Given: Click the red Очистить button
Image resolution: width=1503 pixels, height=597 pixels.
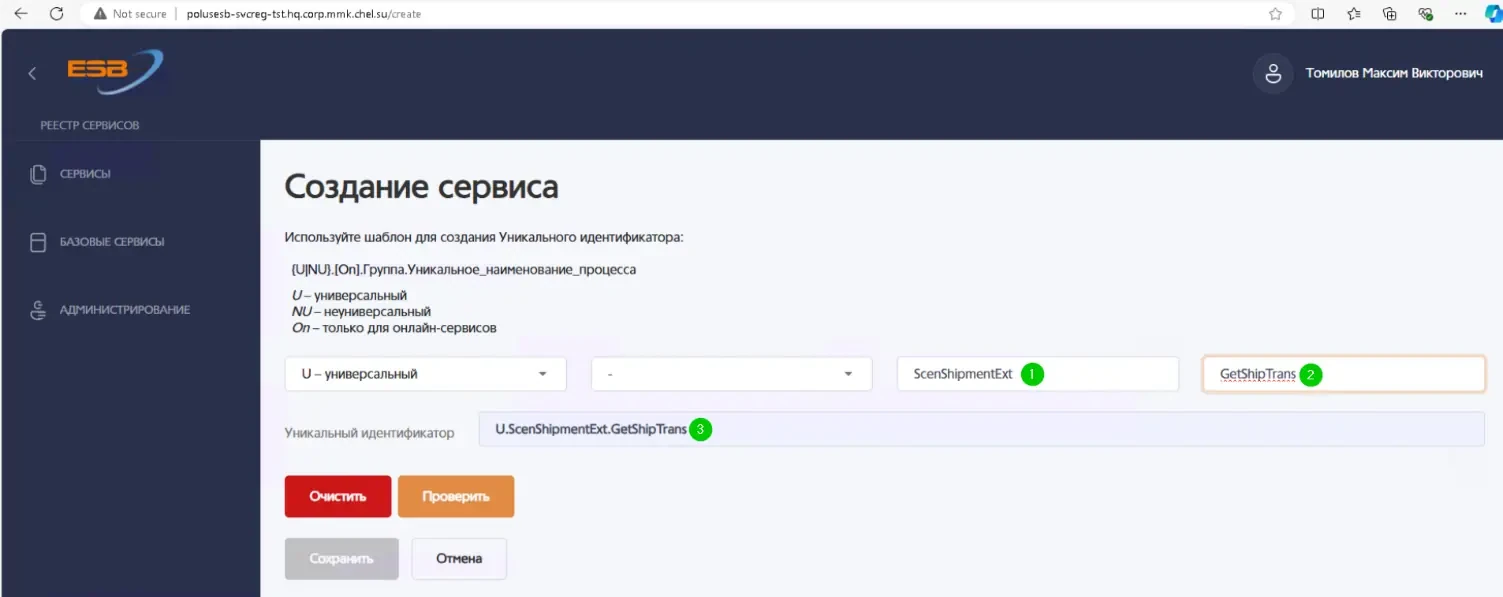Looking at the screenshot, I should point(338,496).
